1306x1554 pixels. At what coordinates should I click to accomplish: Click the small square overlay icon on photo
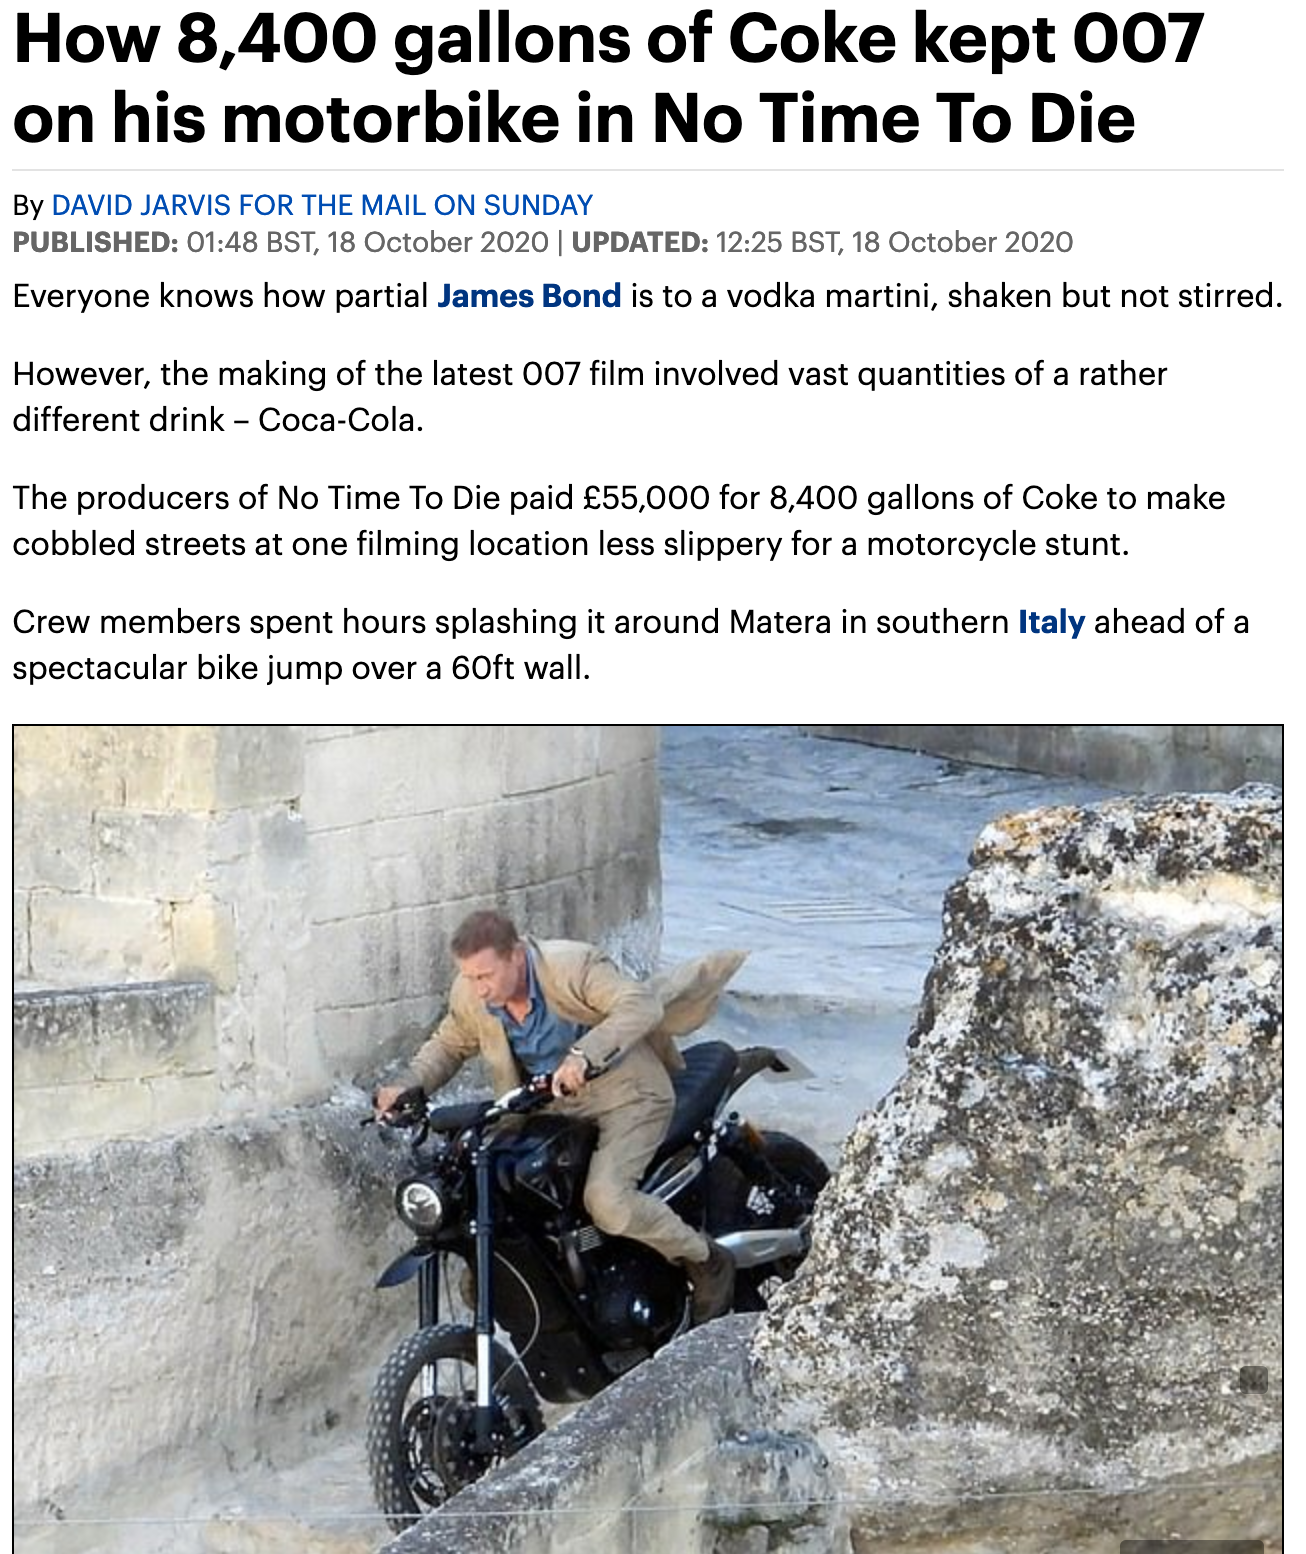click(x=1253, y=1380)
